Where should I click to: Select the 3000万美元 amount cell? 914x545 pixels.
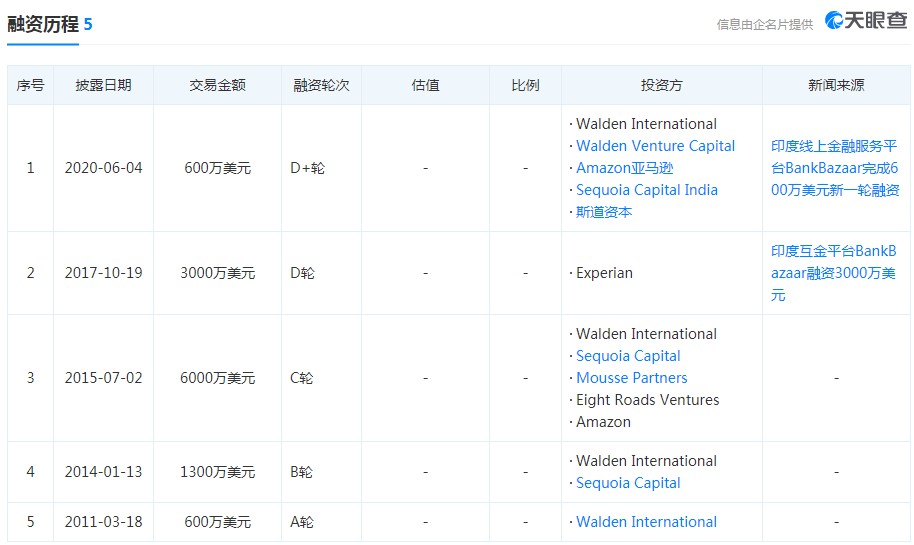217,273
